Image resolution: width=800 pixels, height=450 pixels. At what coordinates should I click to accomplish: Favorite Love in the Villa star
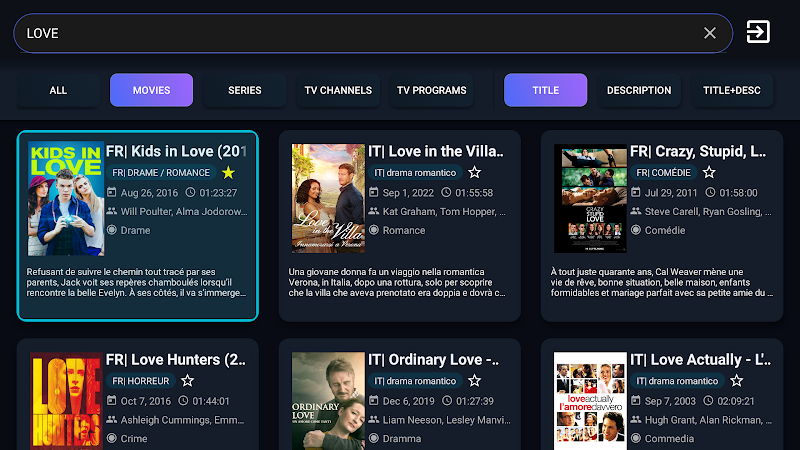point(474,172)
